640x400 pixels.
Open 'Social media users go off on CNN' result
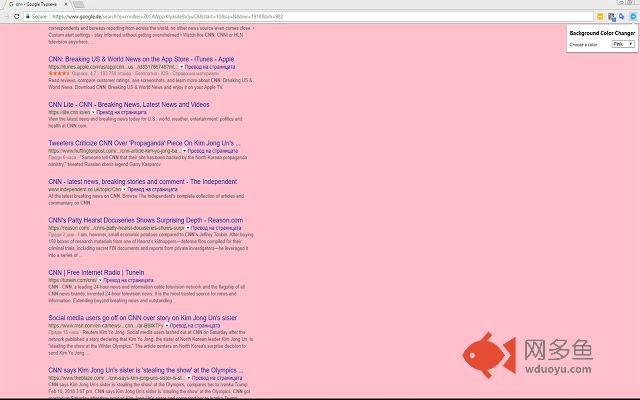click(x=142, y=318)
